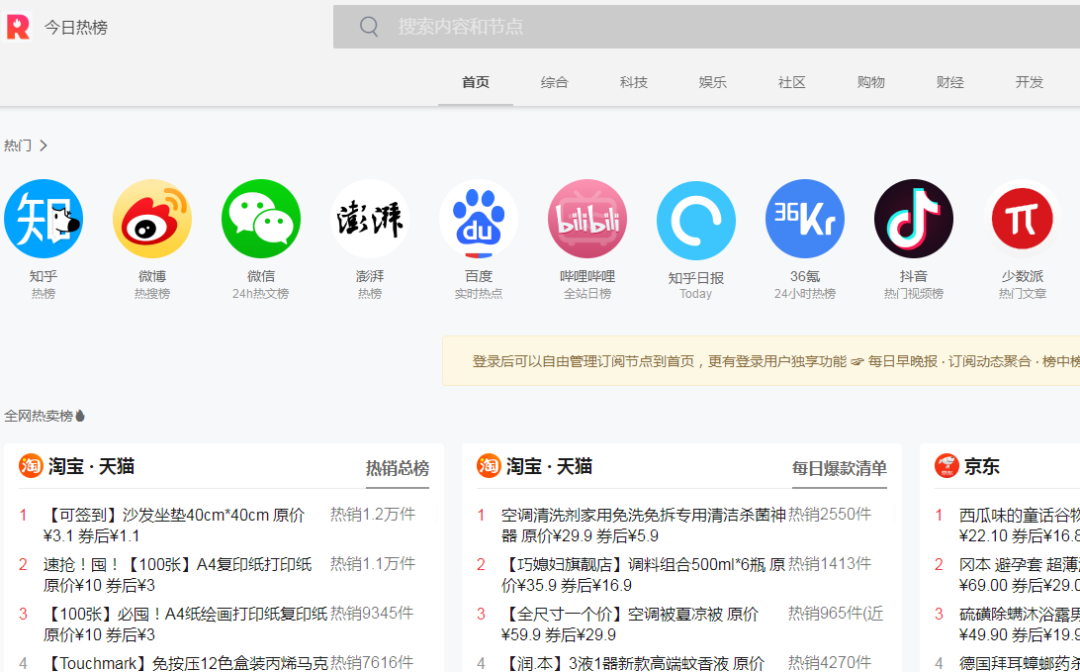Open the 速抢 A4复印纸打印纸 item

[x=178, y=575]
